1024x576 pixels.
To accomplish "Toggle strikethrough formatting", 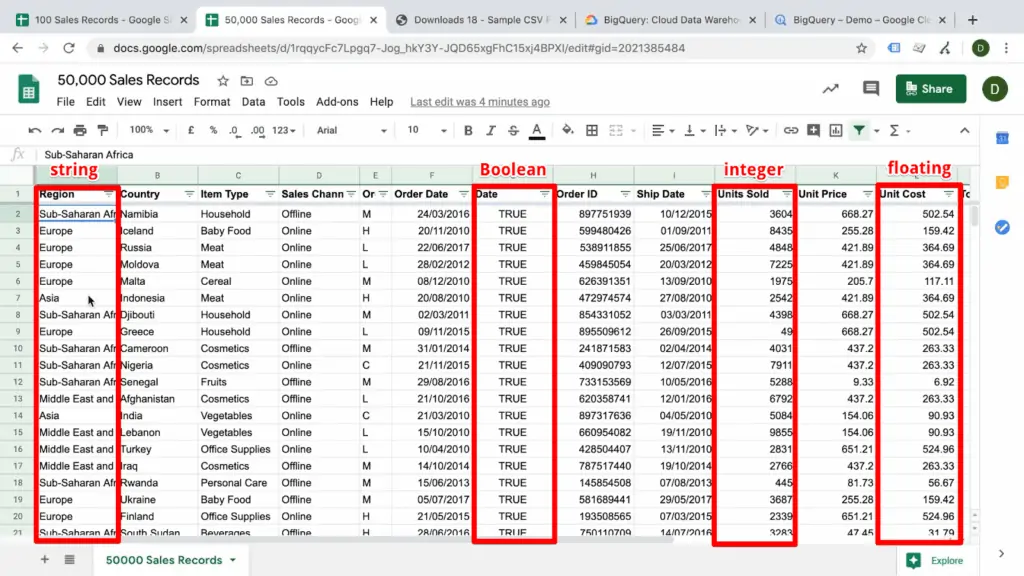I will (512, 130).
